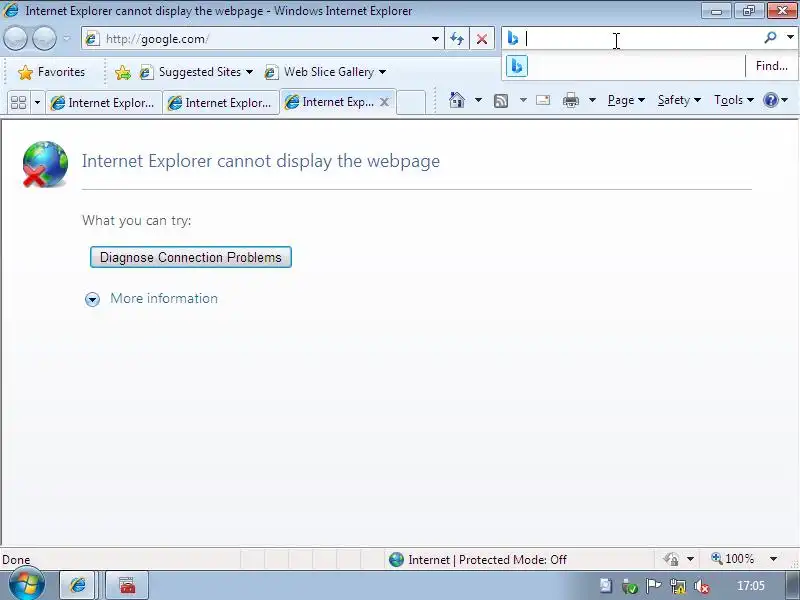Image resolution: width=800 pixels, height=600 pixels.
Task: Open a new blank tab button
Action: (411, 103)
